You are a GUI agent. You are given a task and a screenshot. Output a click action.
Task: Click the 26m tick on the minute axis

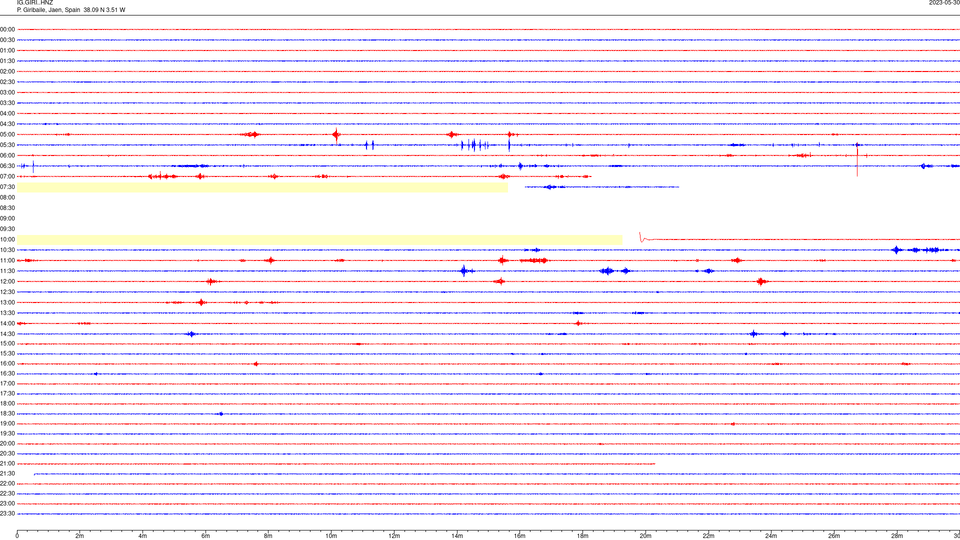(834, 536)
